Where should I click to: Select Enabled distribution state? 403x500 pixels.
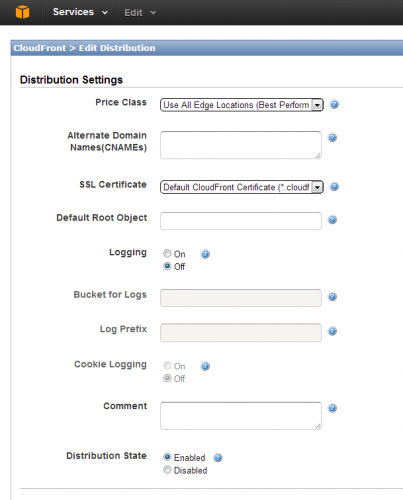(x=167, y=457)
